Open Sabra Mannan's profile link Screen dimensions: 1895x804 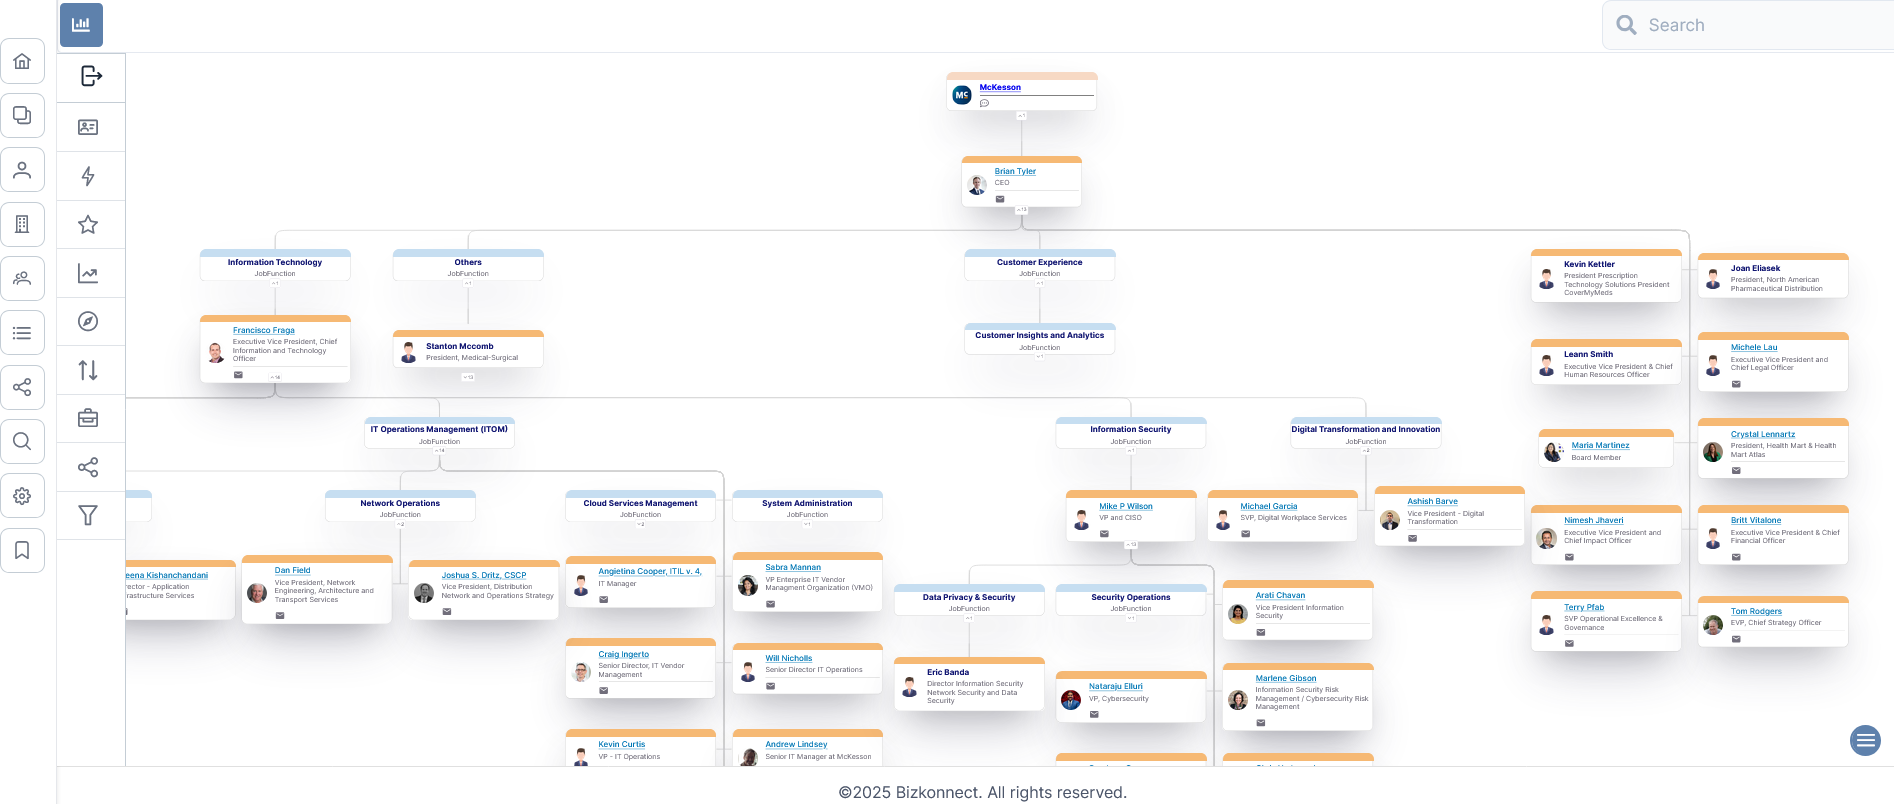pyautogui.click(x=793, y=568)
